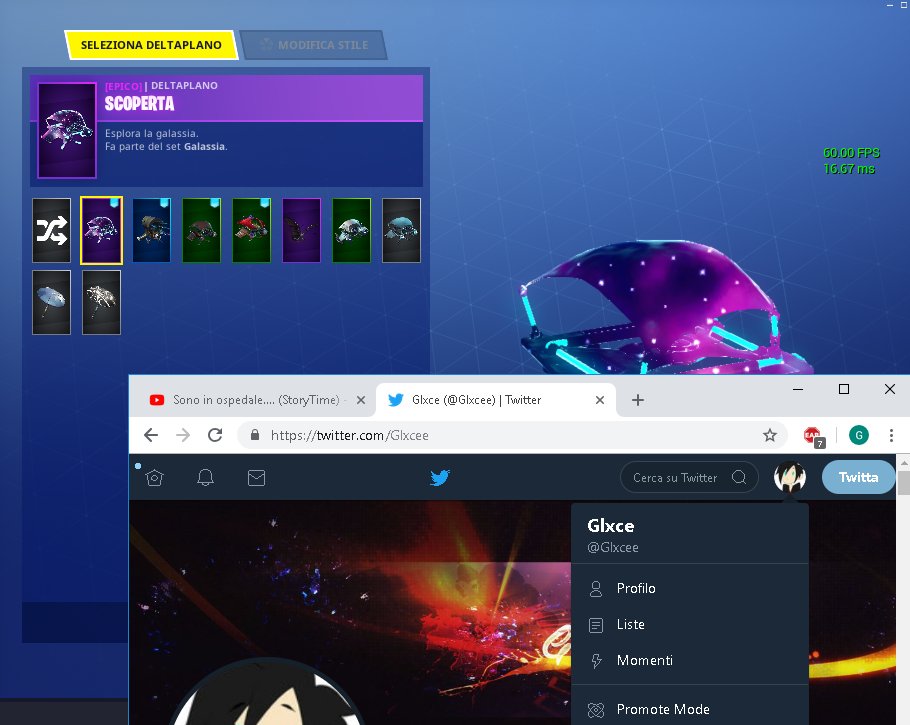Bookmark this page with the star
The image size is (910, 725).
pyautogui.click(x=770, y=435)
